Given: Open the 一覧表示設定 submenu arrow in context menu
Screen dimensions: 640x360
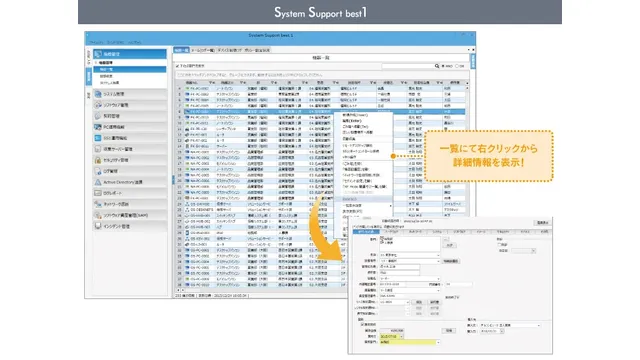Looking at the screenshot, I should tap(391, 205).
